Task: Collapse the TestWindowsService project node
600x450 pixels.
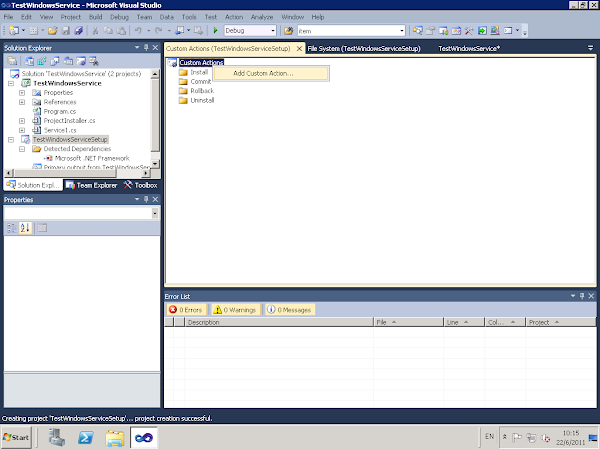Action: click(x=11, y=83)
